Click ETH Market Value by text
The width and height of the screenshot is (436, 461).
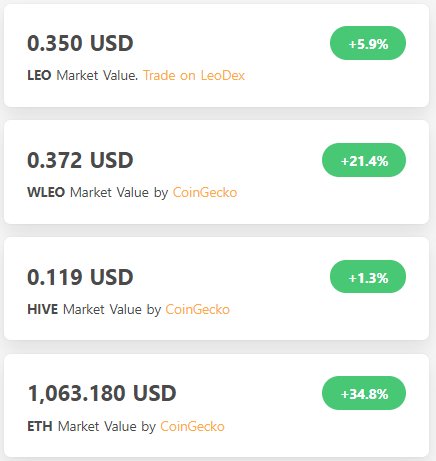click(x=92, y=427)
